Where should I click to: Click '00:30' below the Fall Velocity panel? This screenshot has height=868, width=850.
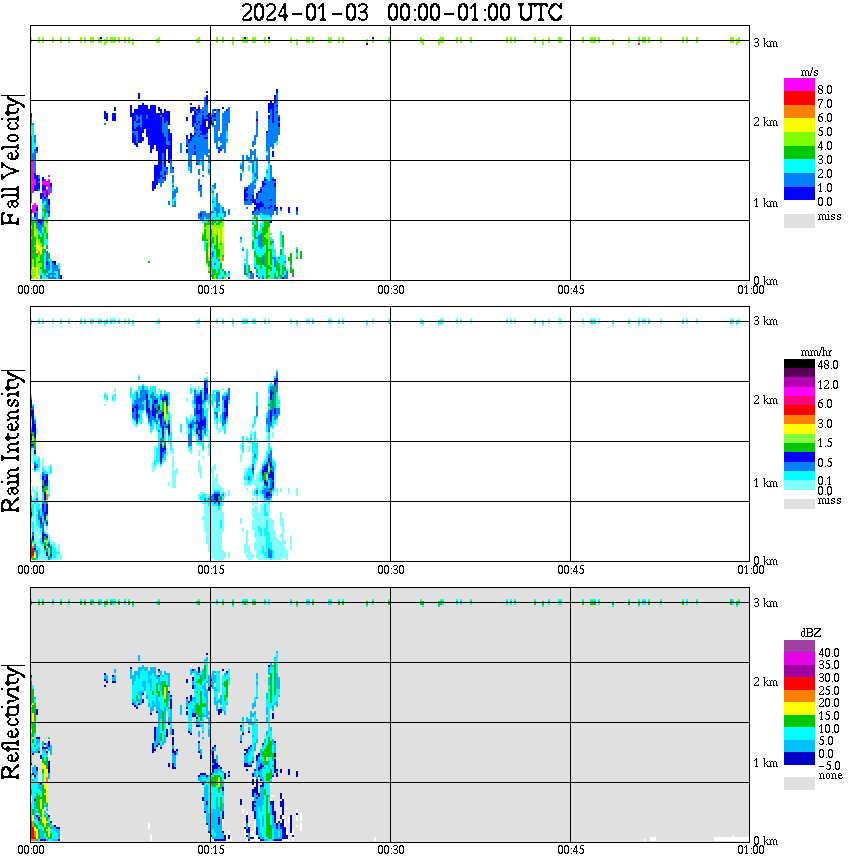(391, 290)
